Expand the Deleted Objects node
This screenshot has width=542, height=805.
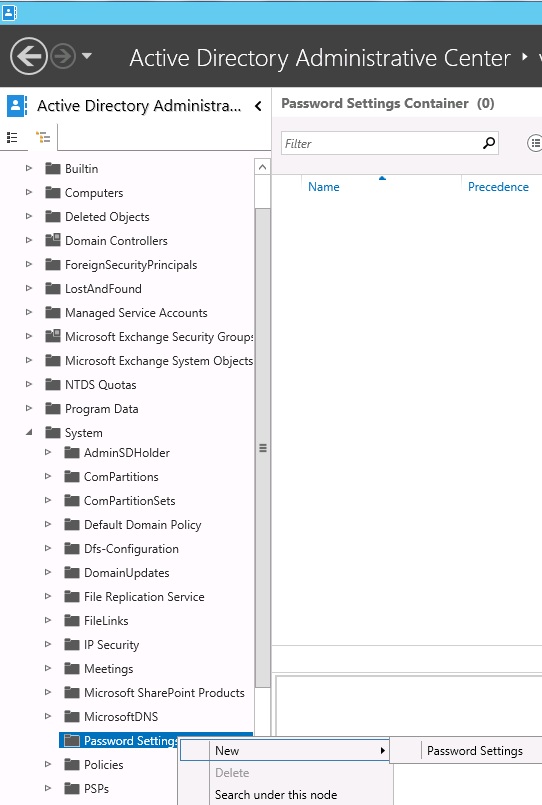click(29, 216)
